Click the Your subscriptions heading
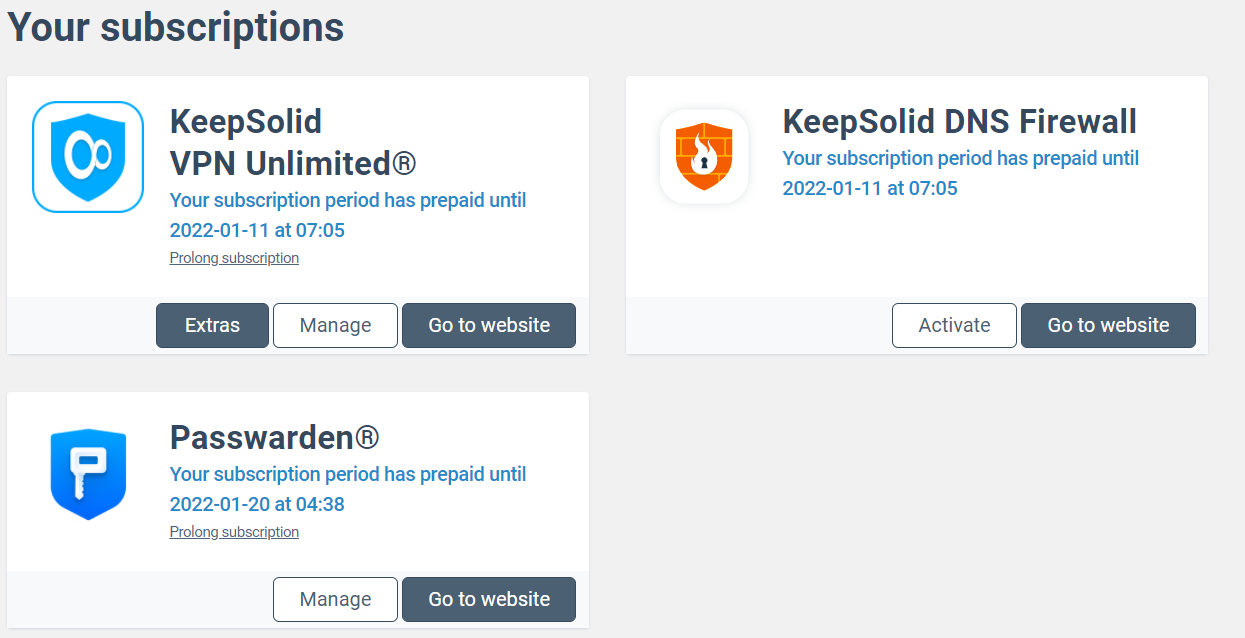Viewport: 1245px width, 638px height. click(176, 27)
